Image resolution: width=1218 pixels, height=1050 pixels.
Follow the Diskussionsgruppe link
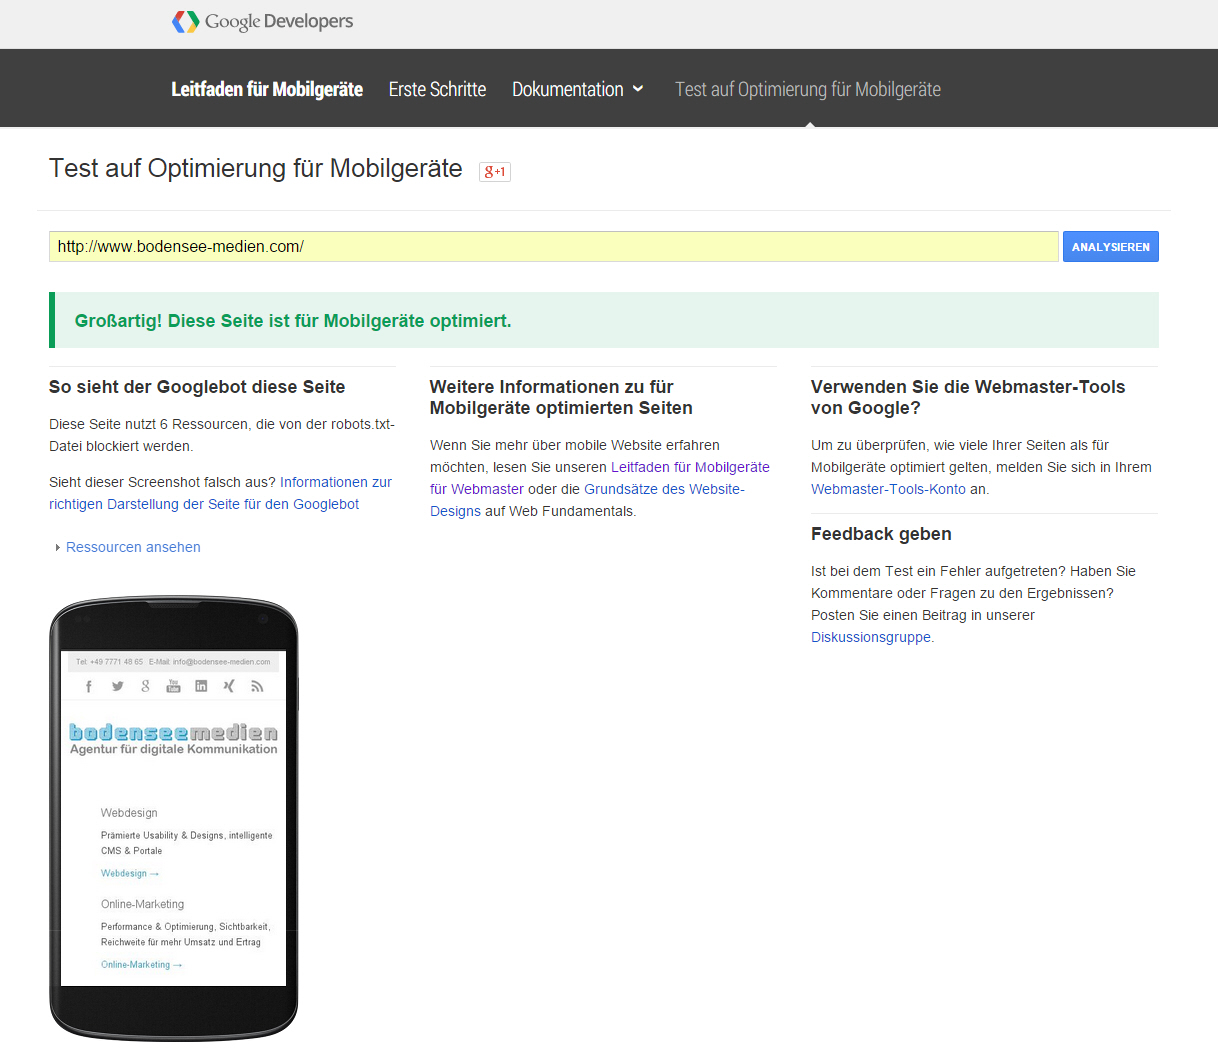(870, 637)
